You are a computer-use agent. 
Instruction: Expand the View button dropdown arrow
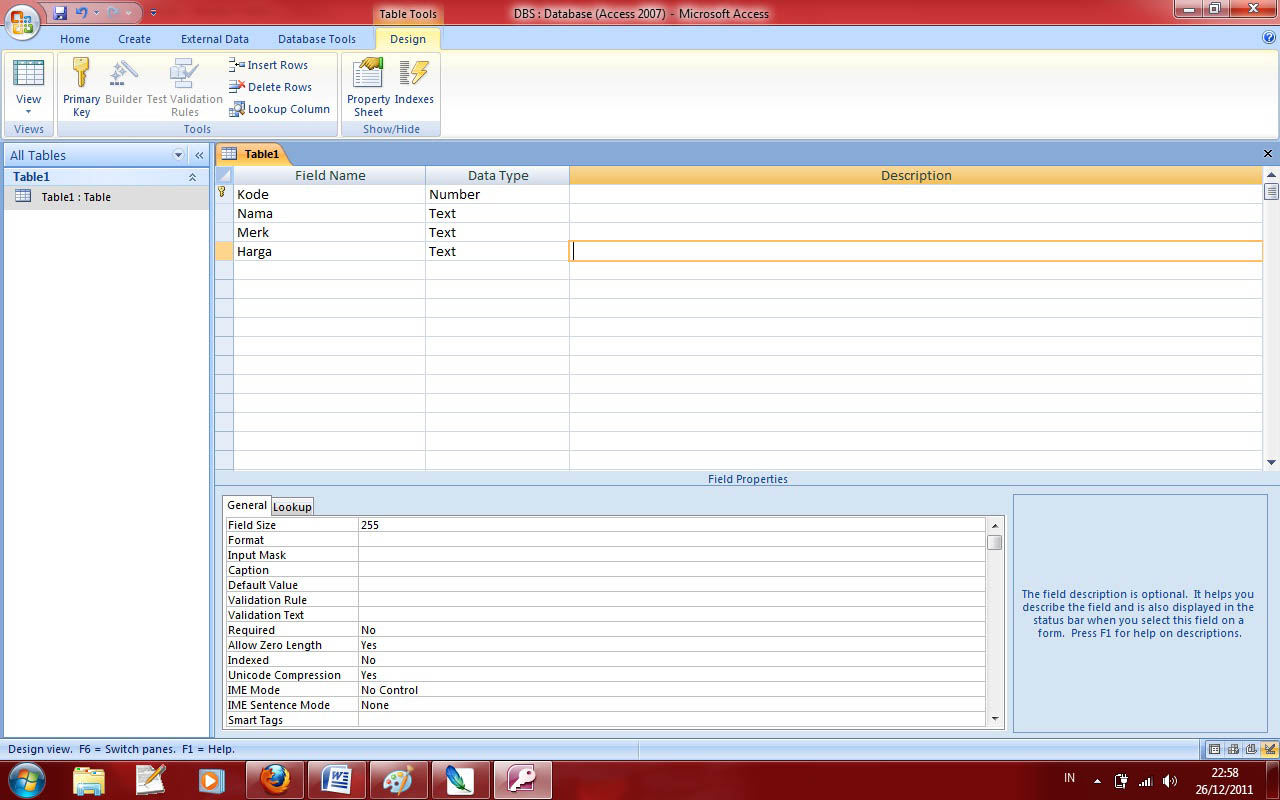pyautogui.click(x=29, y=111)
